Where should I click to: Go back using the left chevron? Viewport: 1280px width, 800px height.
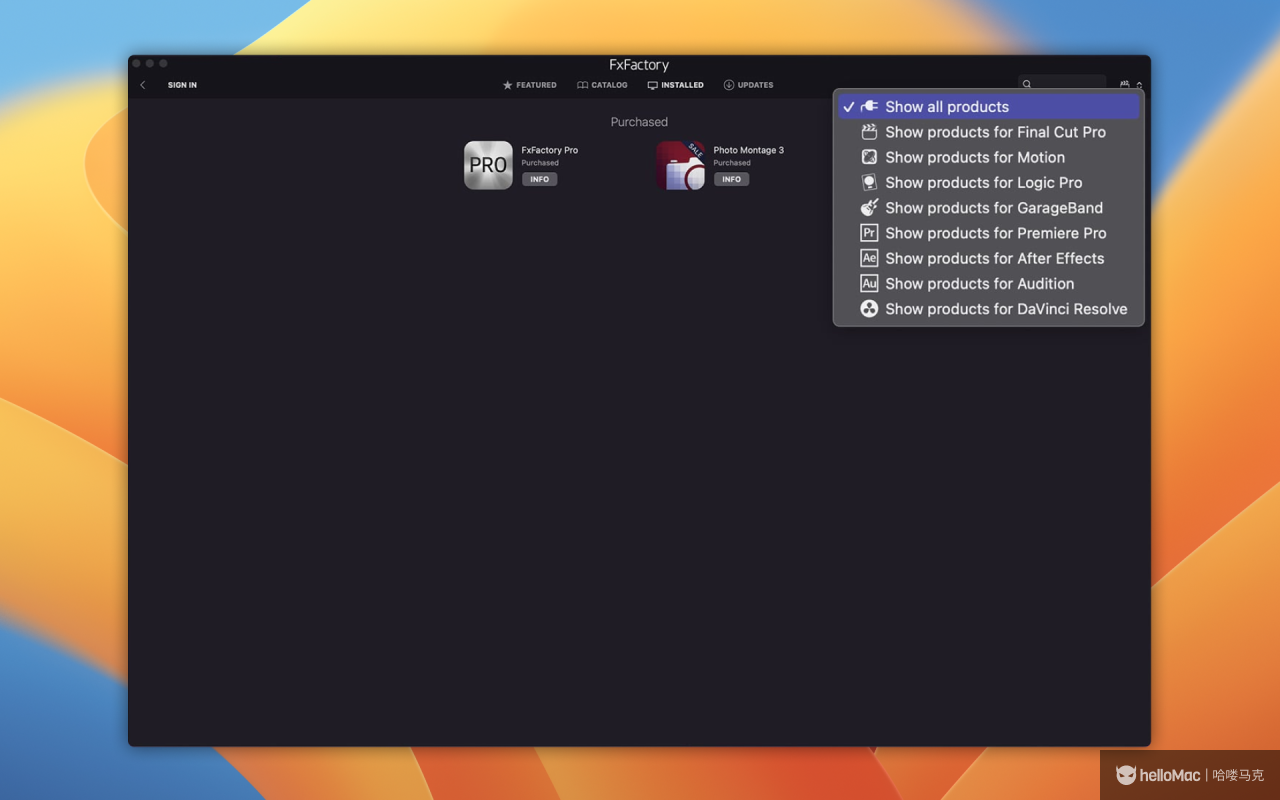(143, 85)
